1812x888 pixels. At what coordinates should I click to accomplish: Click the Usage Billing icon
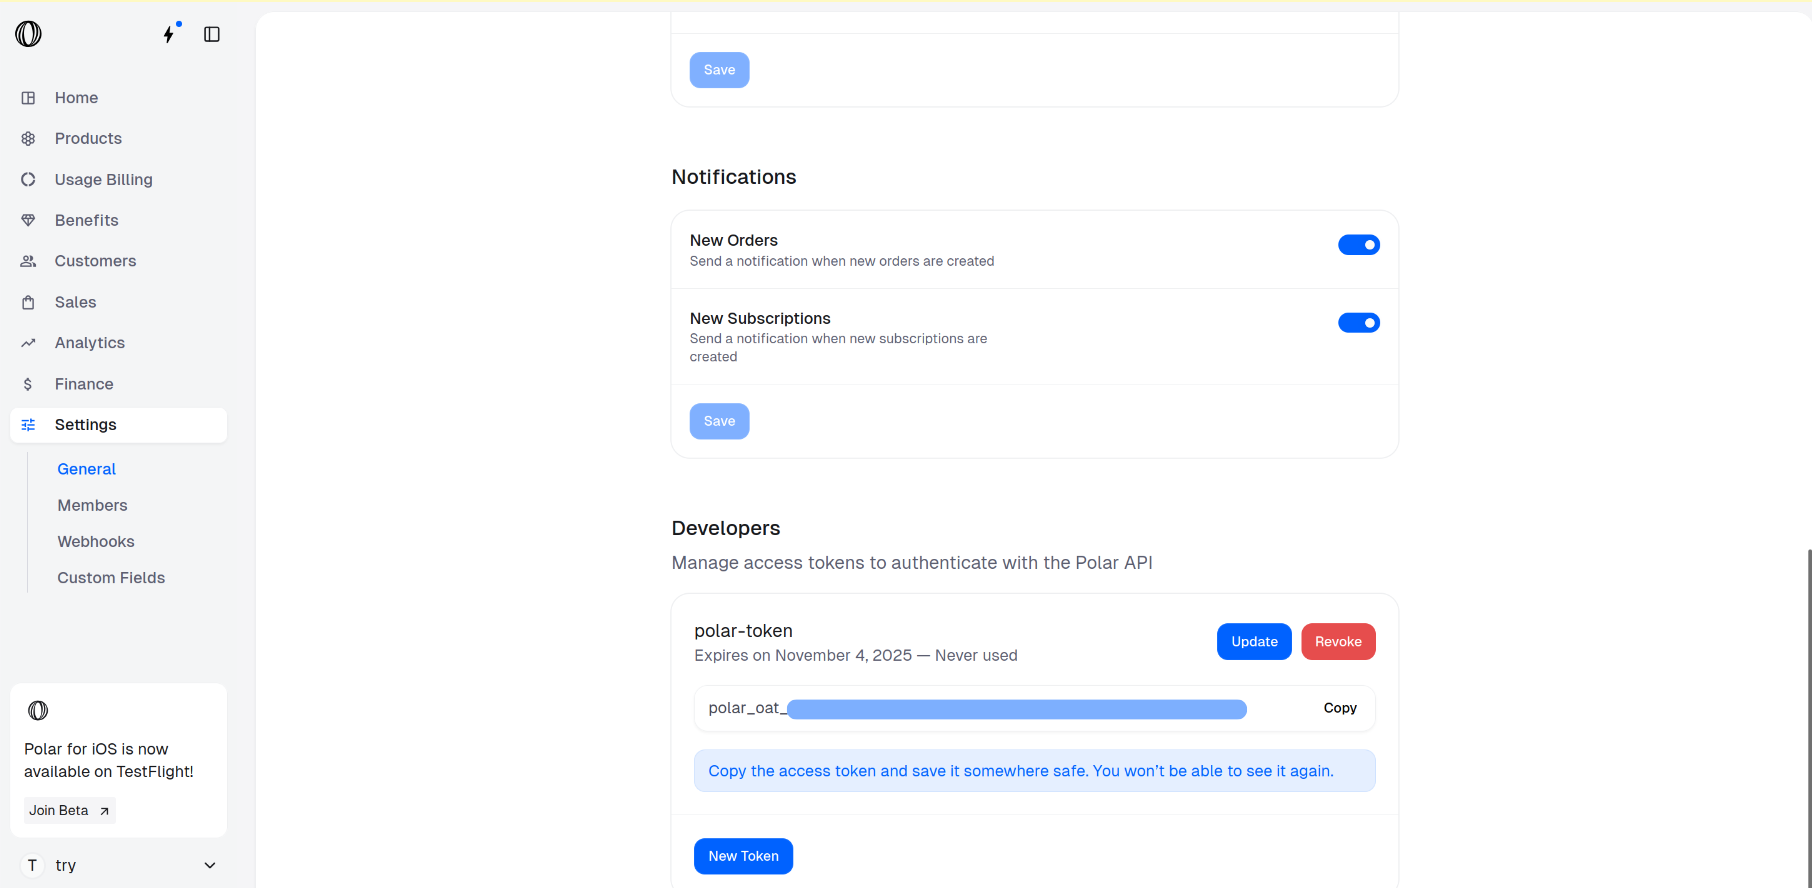click(28, 180)
